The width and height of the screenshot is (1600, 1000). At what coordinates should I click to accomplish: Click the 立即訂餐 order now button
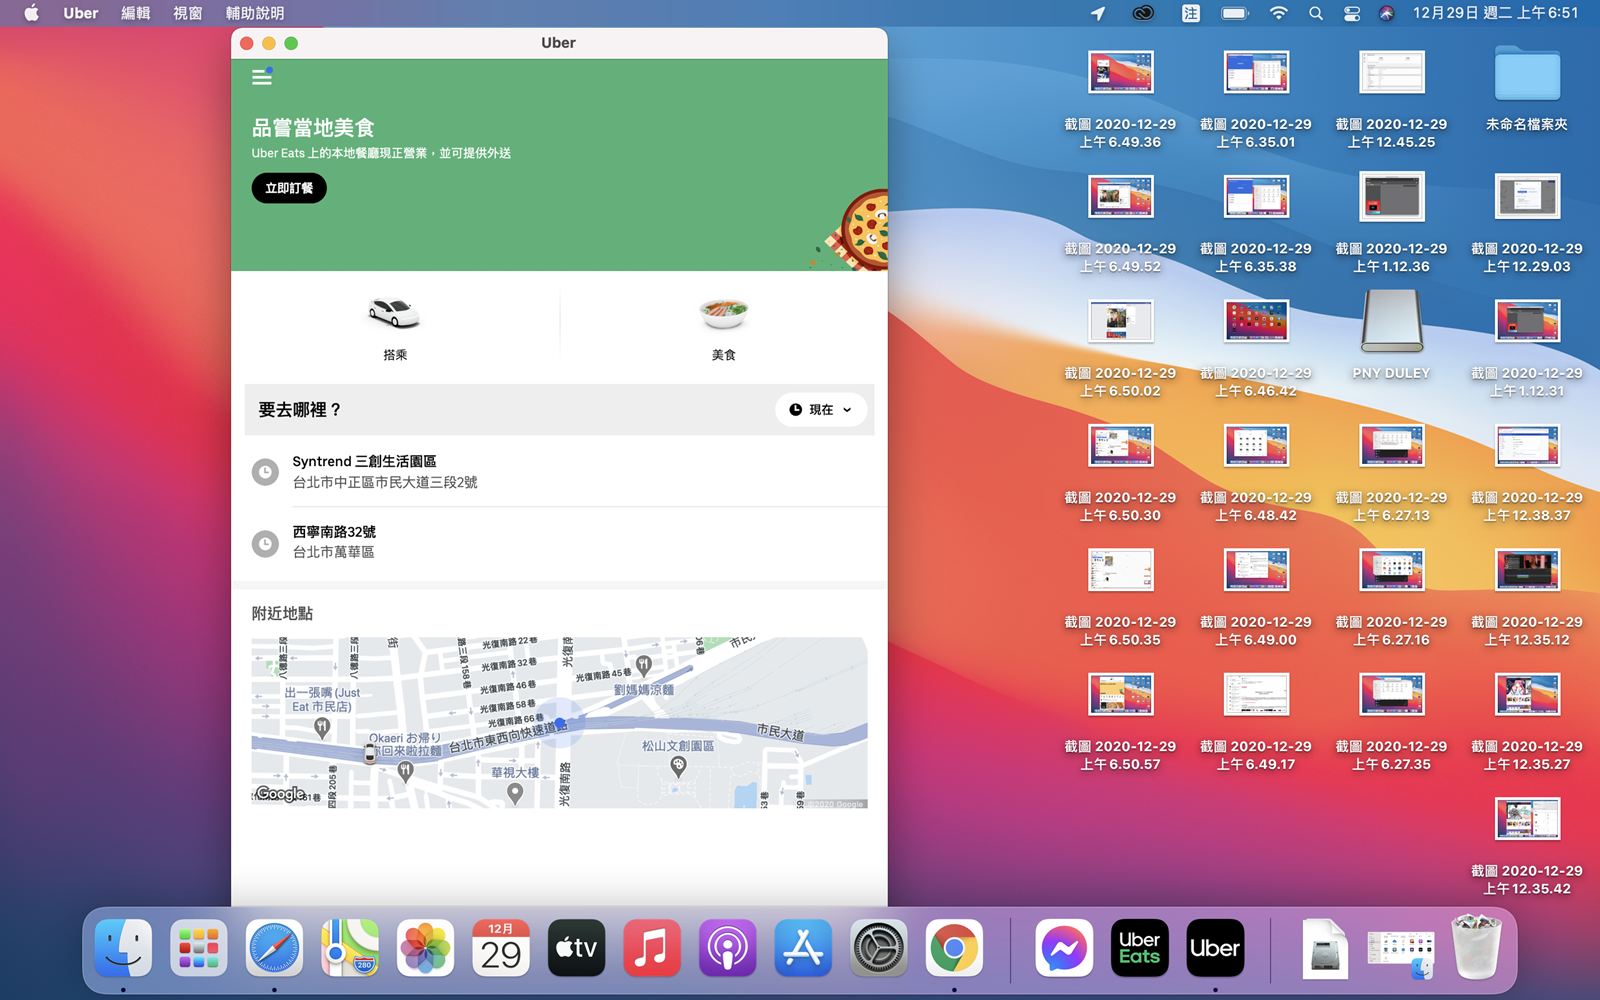click(x=289, y=188)
